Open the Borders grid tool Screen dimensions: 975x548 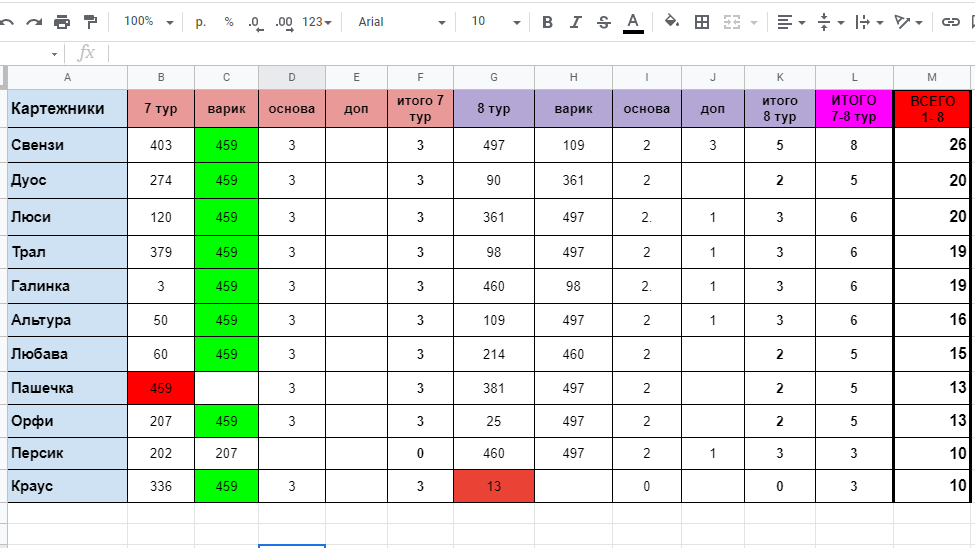[701, 22]
